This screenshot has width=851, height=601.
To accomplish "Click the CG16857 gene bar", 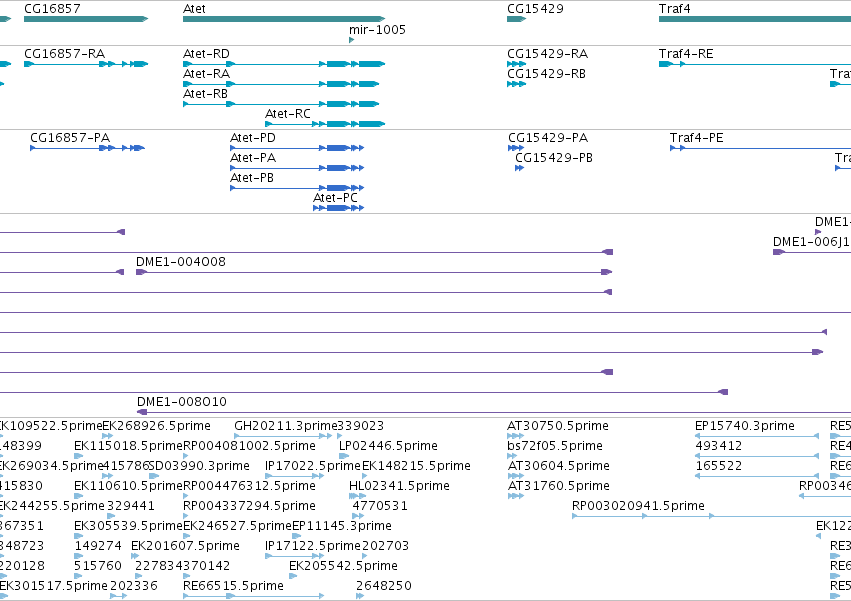I will tap(86, 19).
